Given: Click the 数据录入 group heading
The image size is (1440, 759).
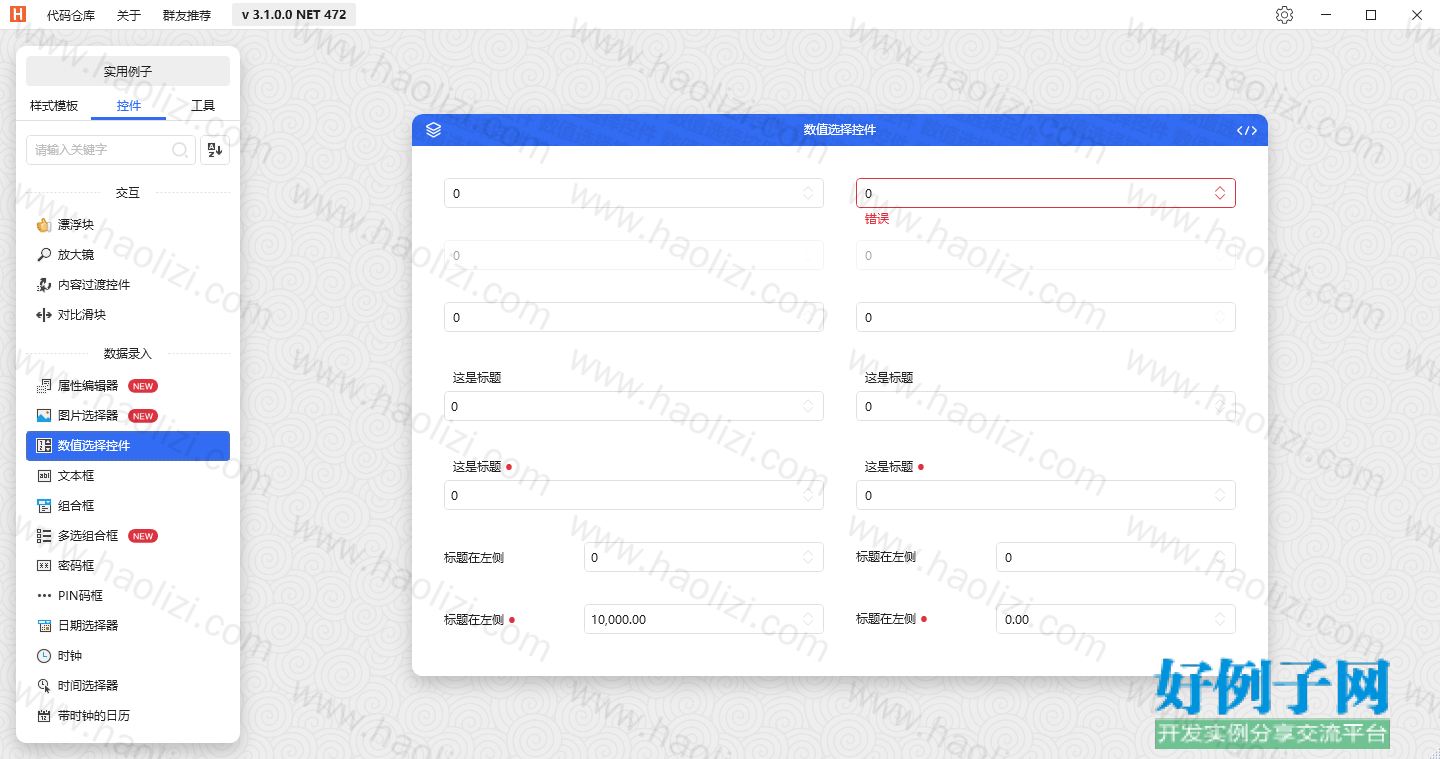Looking at the screenshot, I should (128, 354).
